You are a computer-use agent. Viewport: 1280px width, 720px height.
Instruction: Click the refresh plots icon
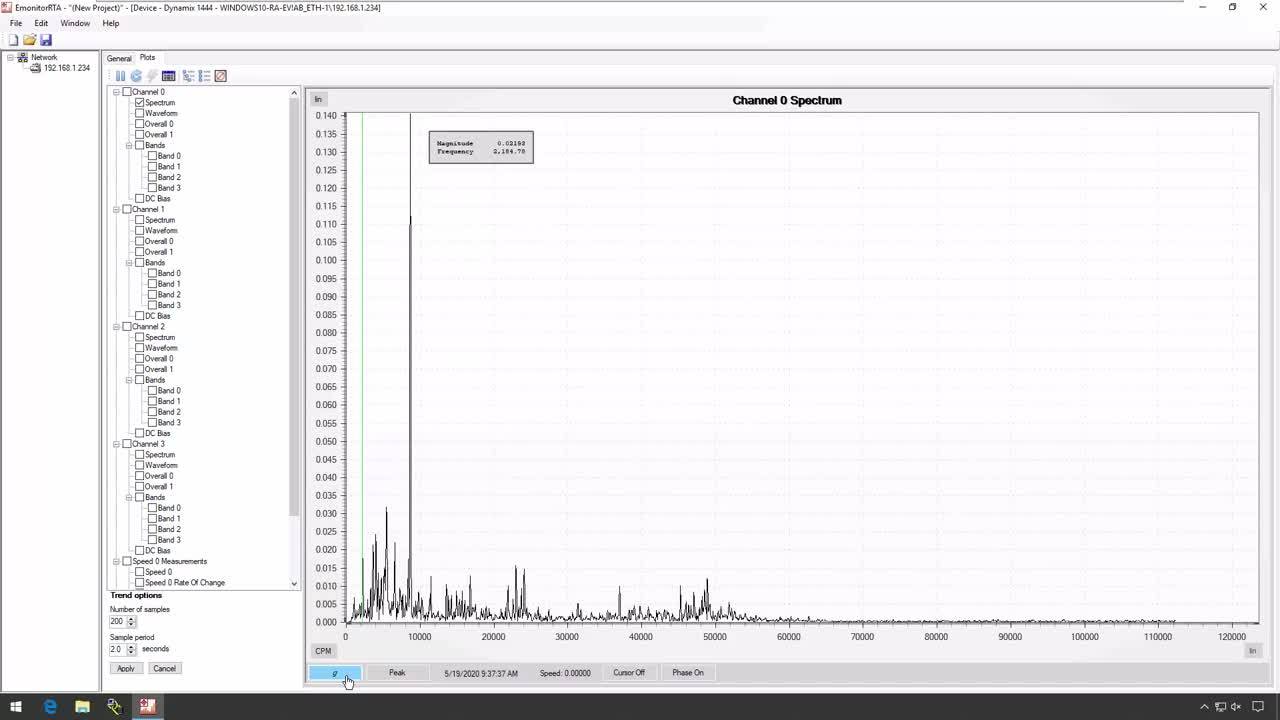(136, 76)
